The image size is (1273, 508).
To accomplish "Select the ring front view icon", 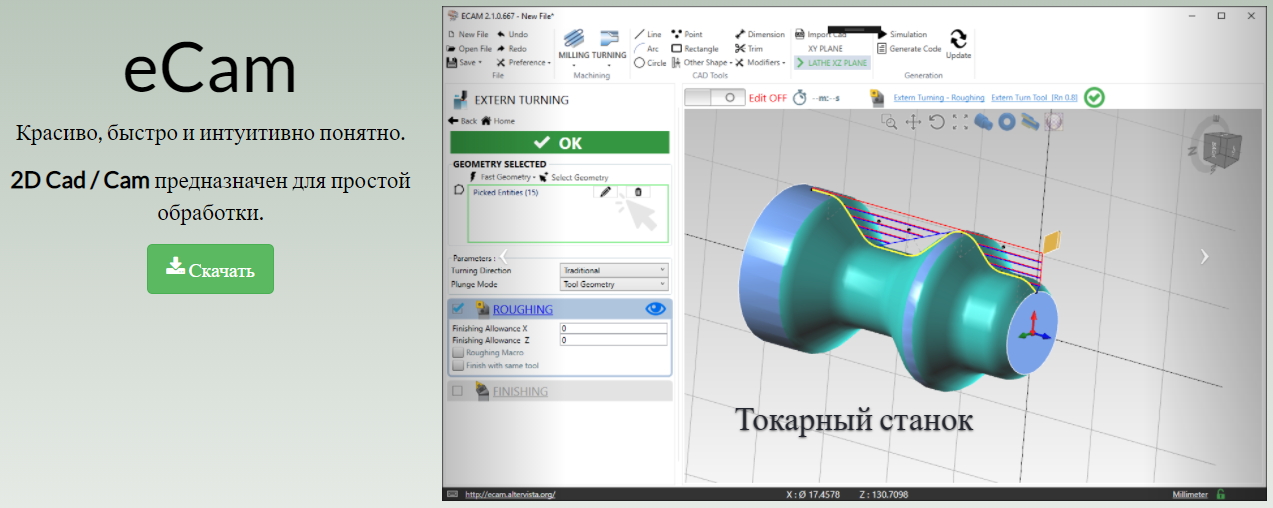I will pyautogui.click(x=1007, y=121).
